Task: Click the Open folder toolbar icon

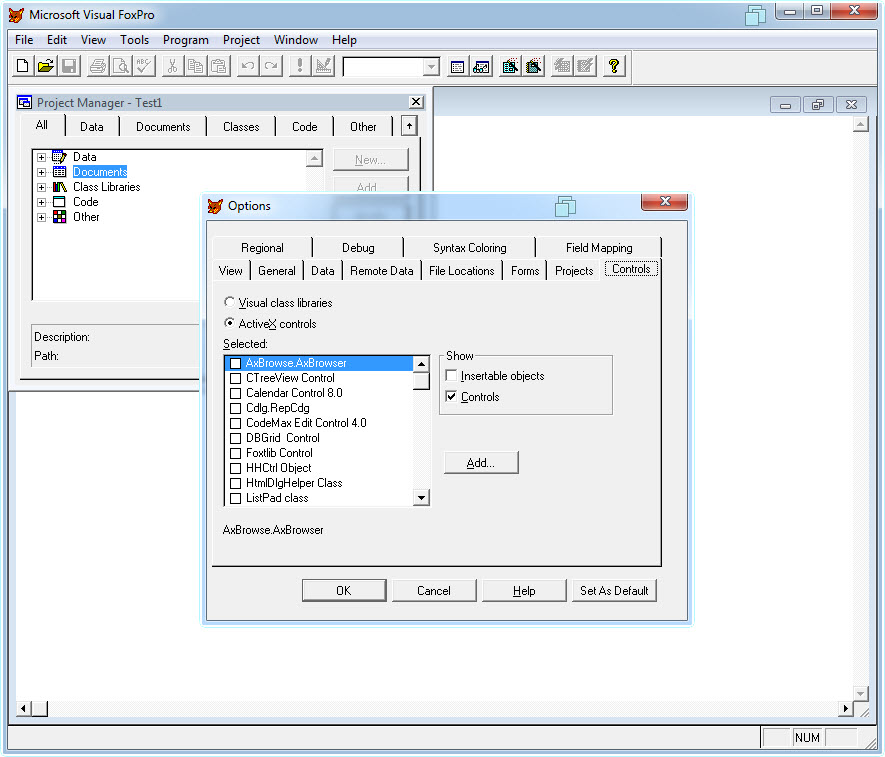Action: tap(46, 67)
